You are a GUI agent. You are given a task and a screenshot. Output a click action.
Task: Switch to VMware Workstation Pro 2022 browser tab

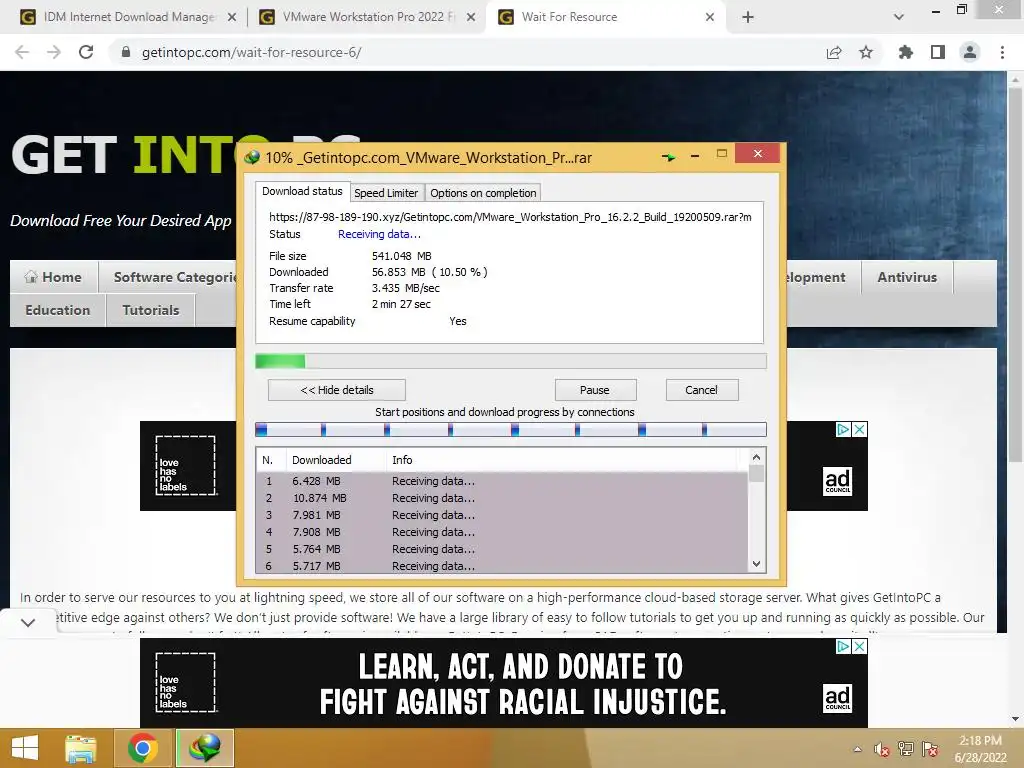[368, 17]
